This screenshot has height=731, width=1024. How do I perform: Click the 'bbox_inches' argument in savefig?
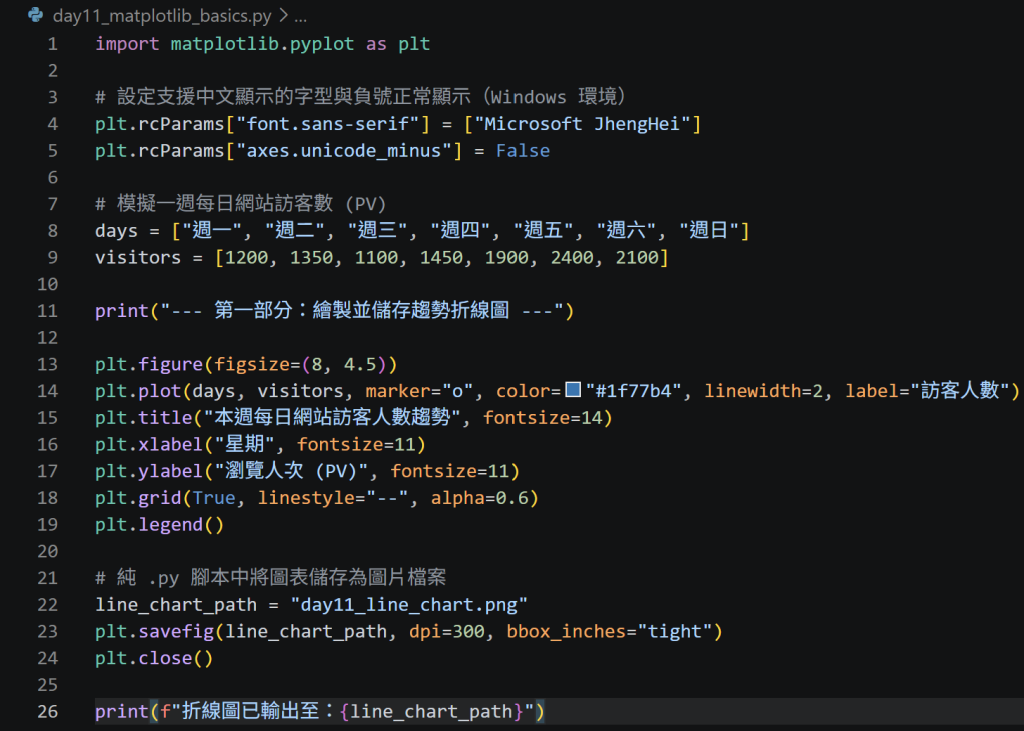coord(566,631)
